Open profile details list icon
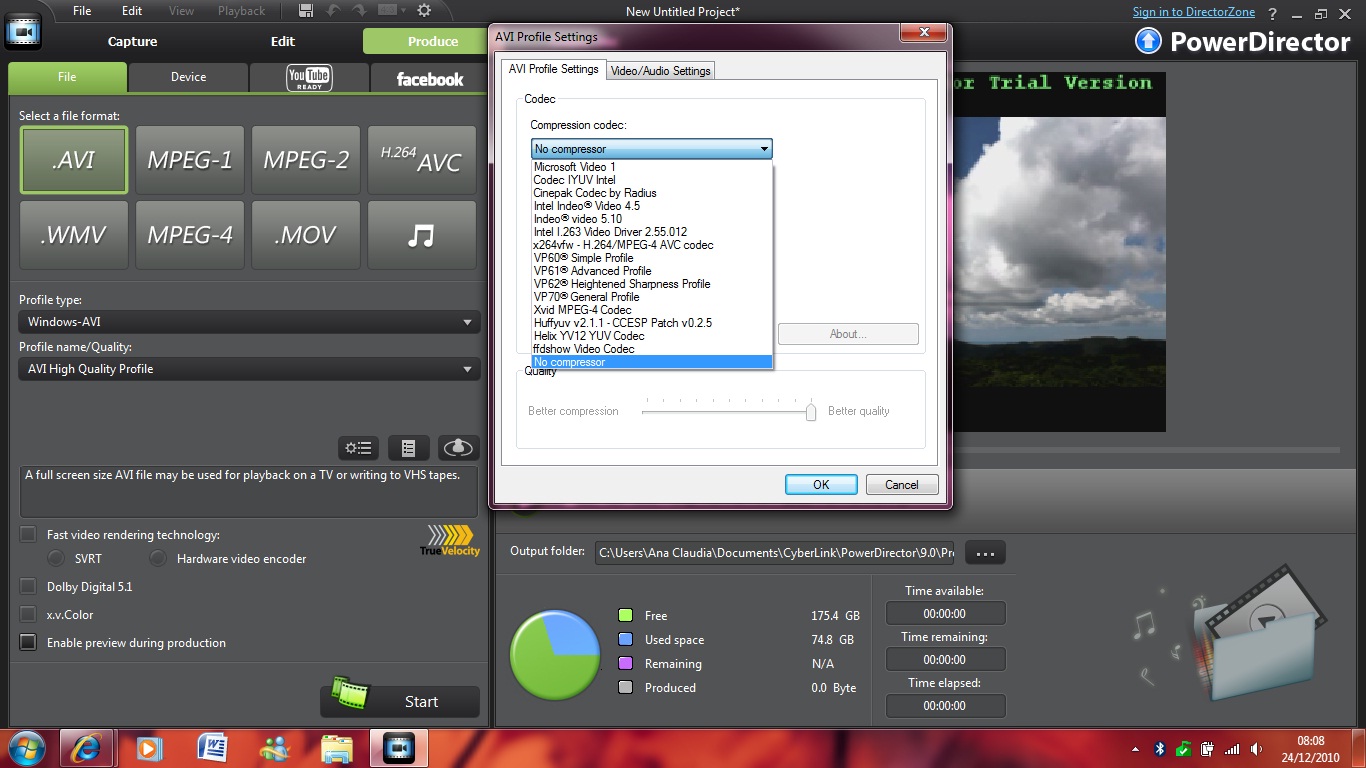Viewport: 1366px width, 768px height. point(408,448)
